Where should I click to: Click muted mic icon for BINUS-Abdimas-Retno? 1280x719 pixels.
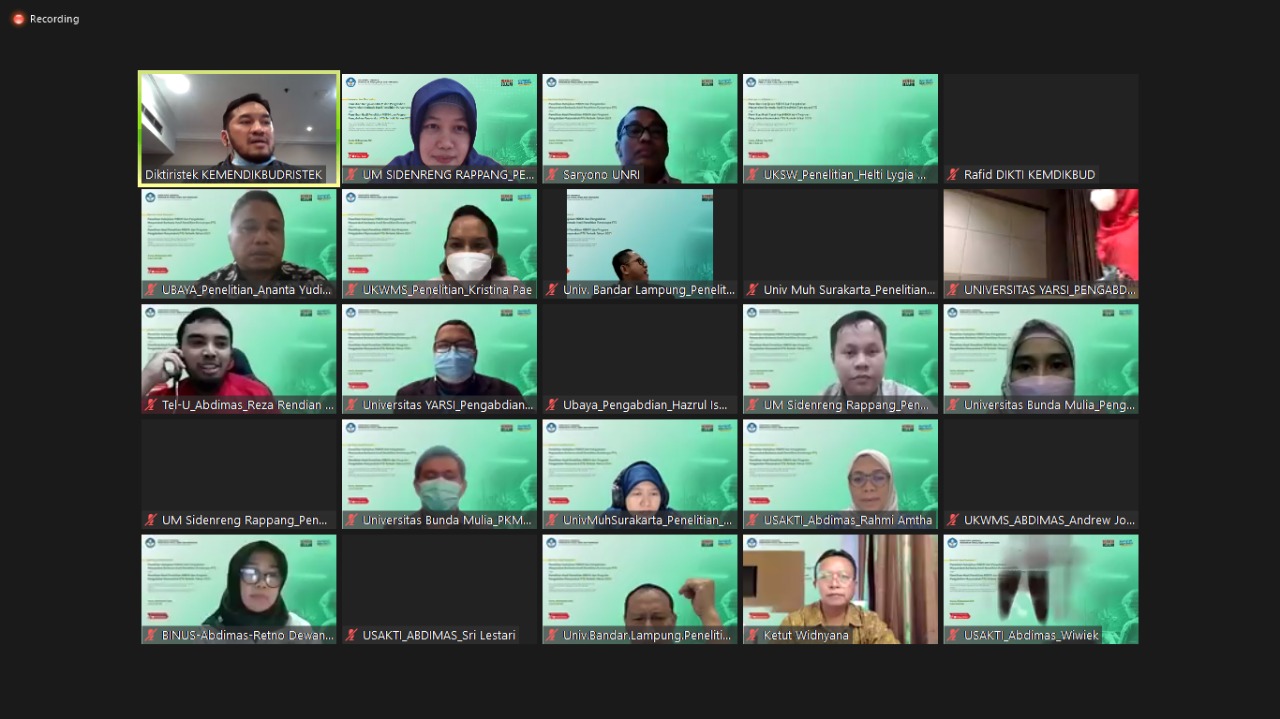tap(151, 636)
